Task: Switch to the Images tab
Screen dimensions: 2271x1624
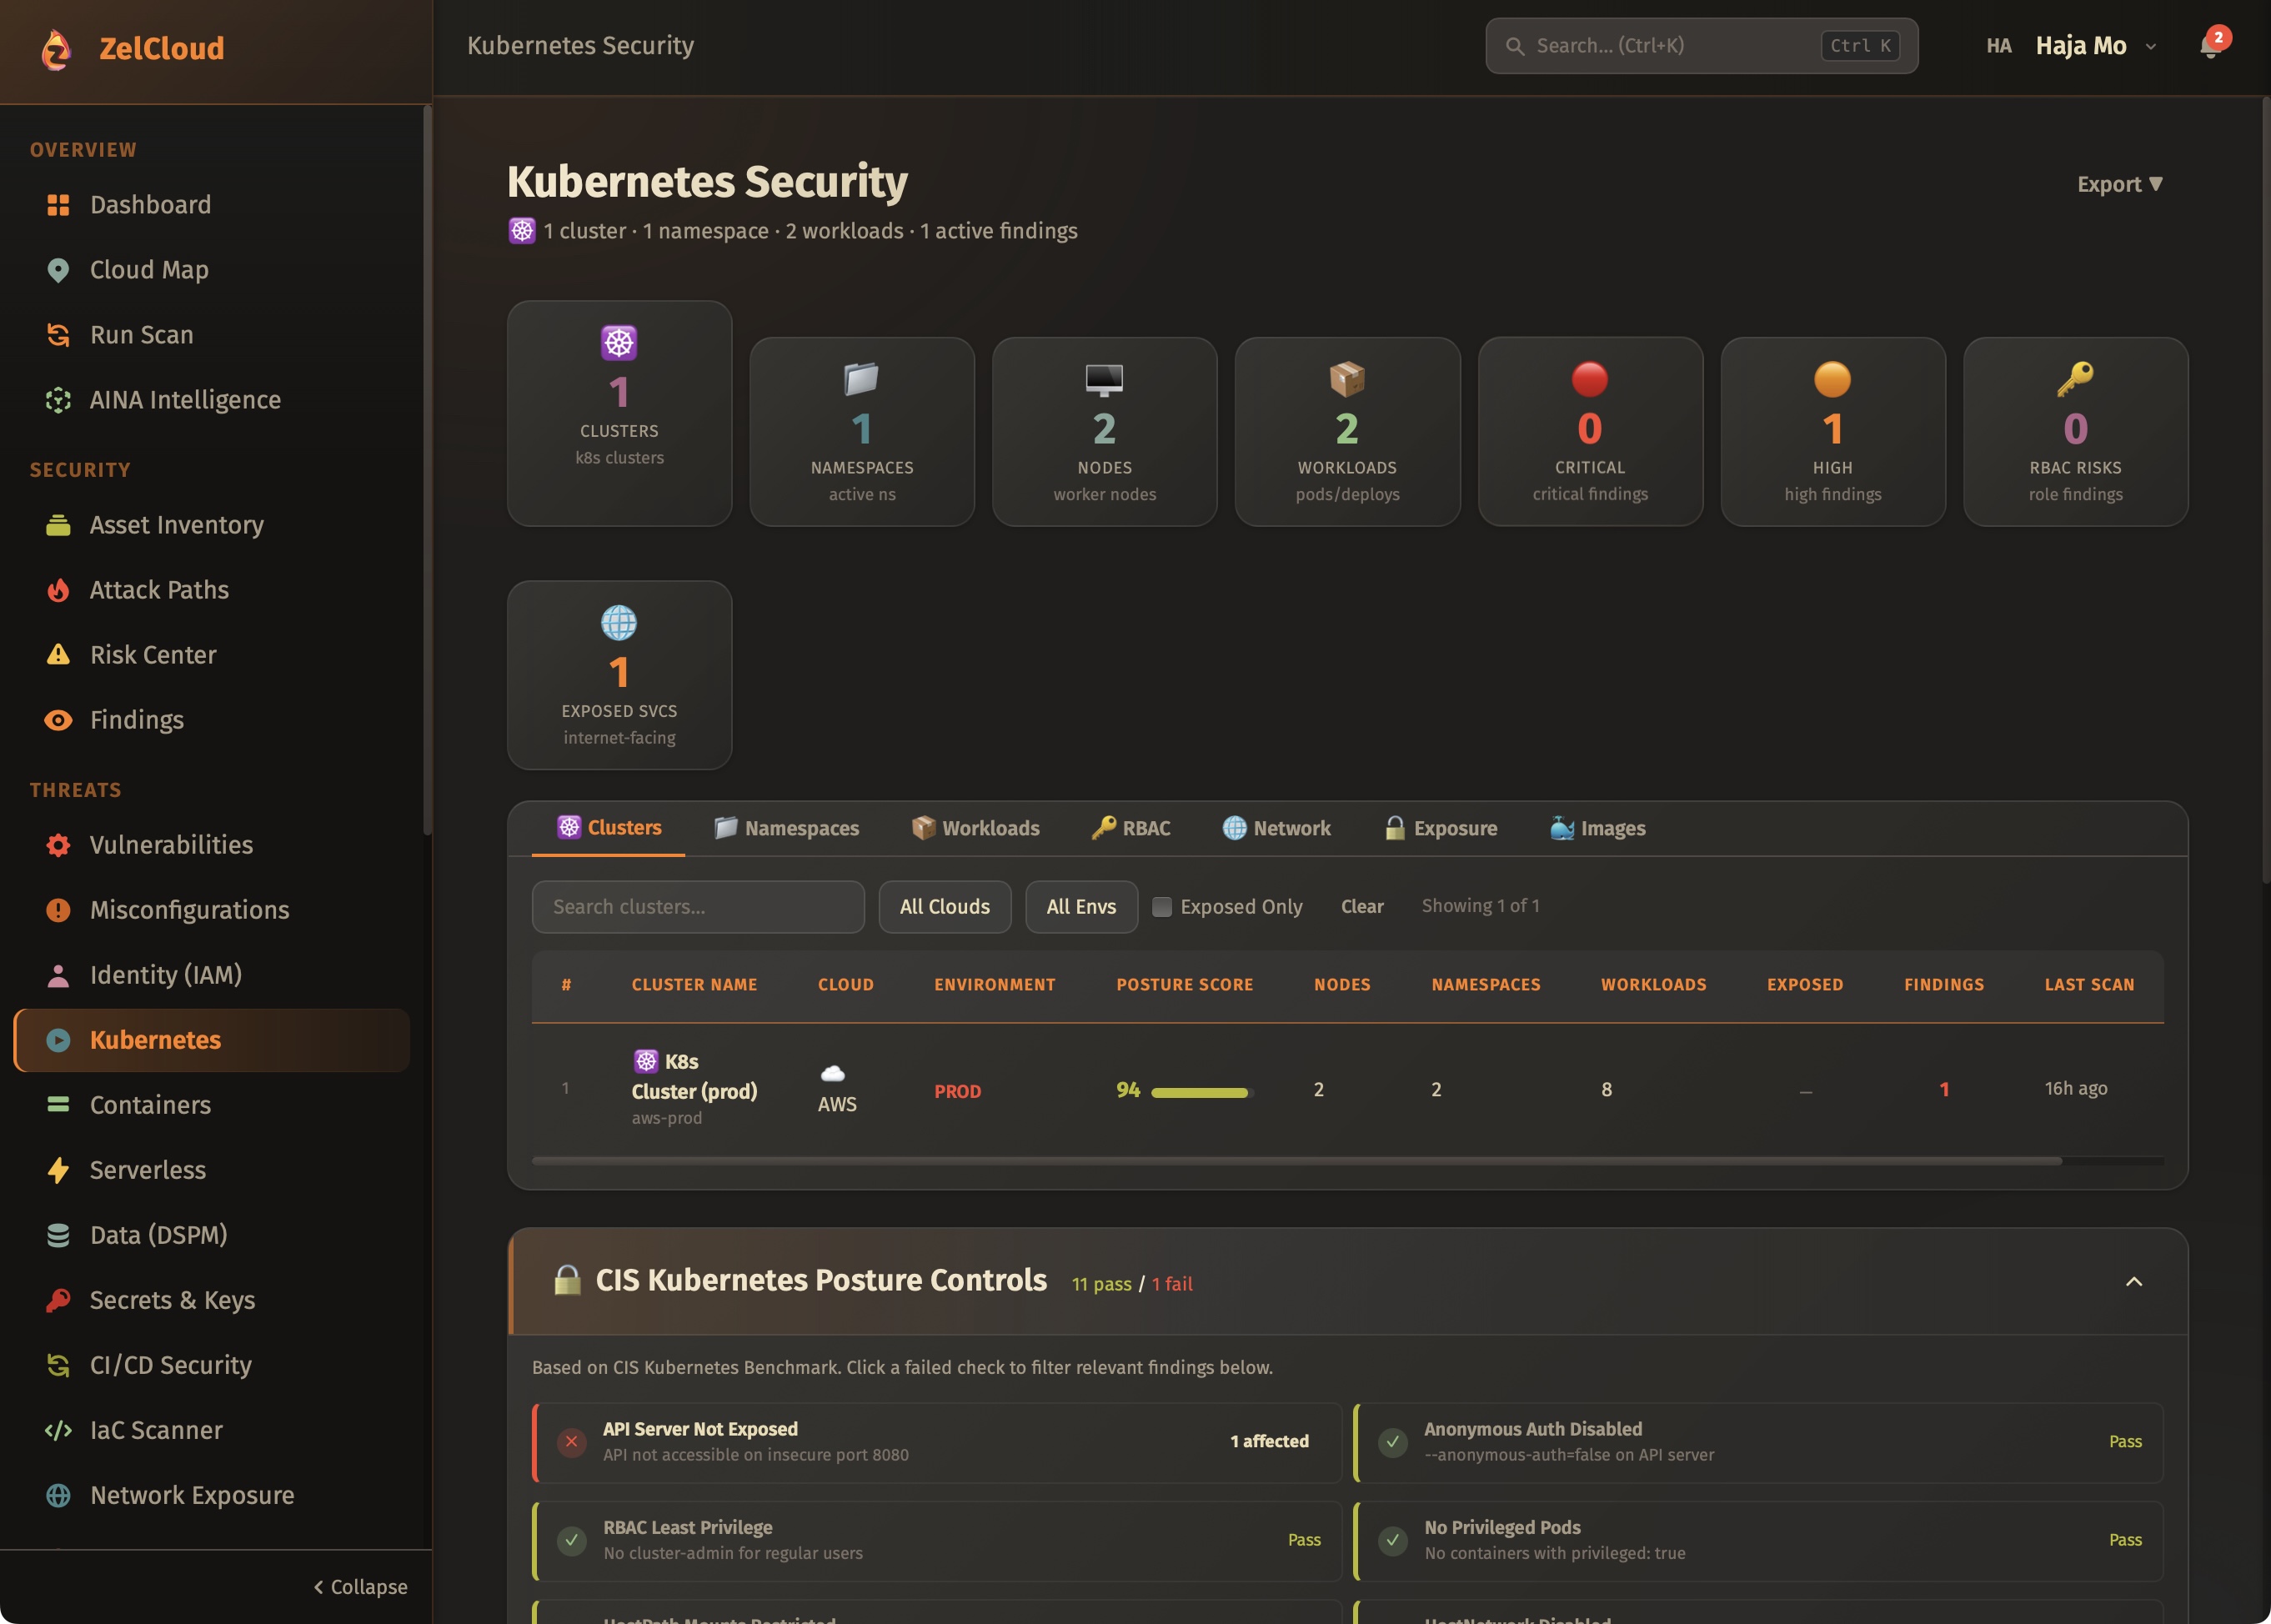Action: 1597,828
